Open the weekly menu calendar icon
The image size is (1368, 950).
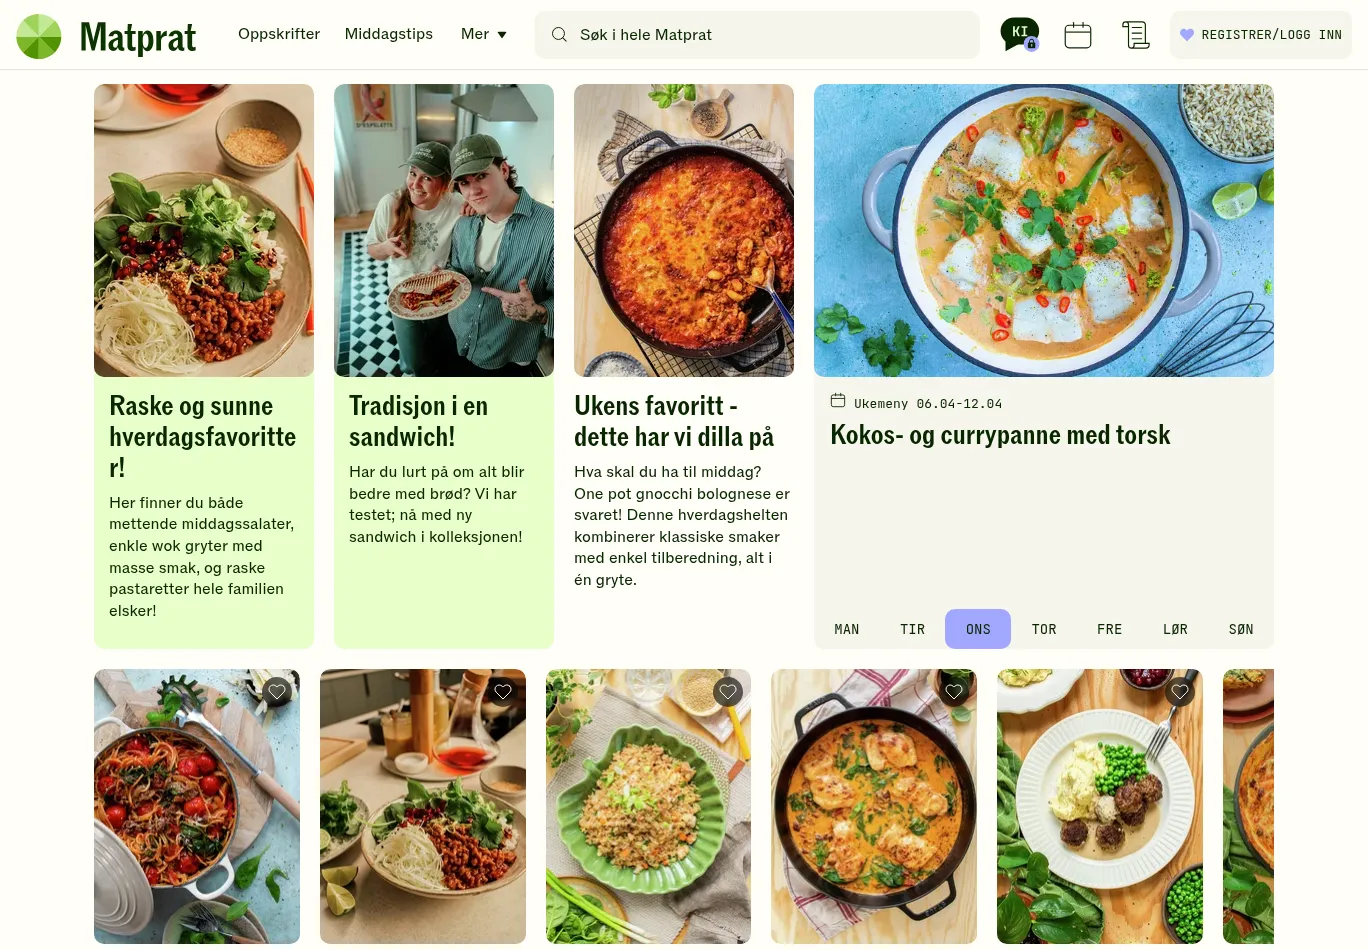1077,35
